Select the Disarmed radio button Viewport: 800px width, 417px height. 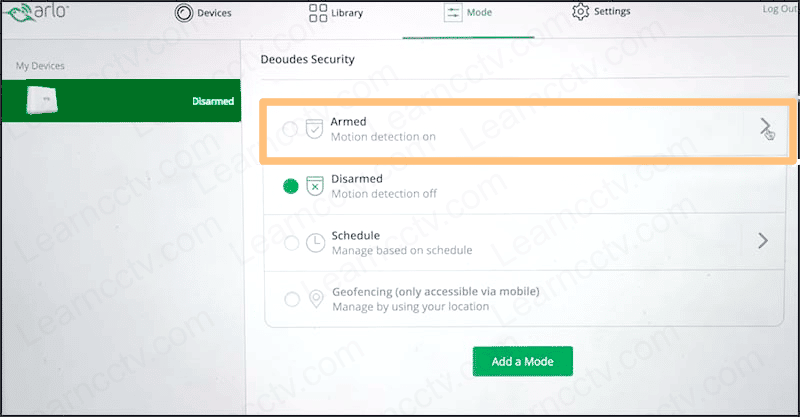click(290, 186)
